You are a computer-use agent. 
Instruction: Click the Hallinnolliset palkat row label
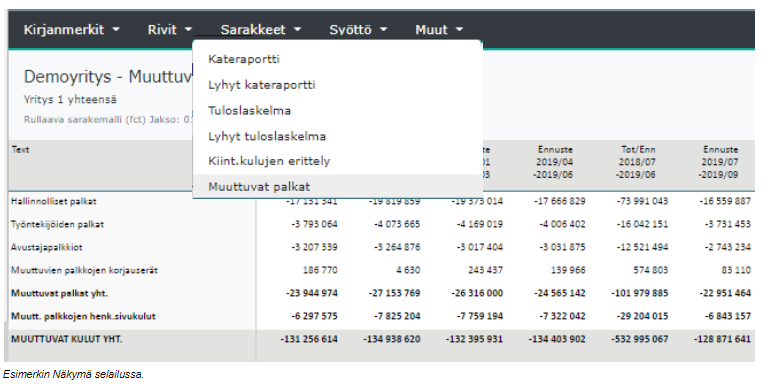pyautogui.click(x=53, y=202)
